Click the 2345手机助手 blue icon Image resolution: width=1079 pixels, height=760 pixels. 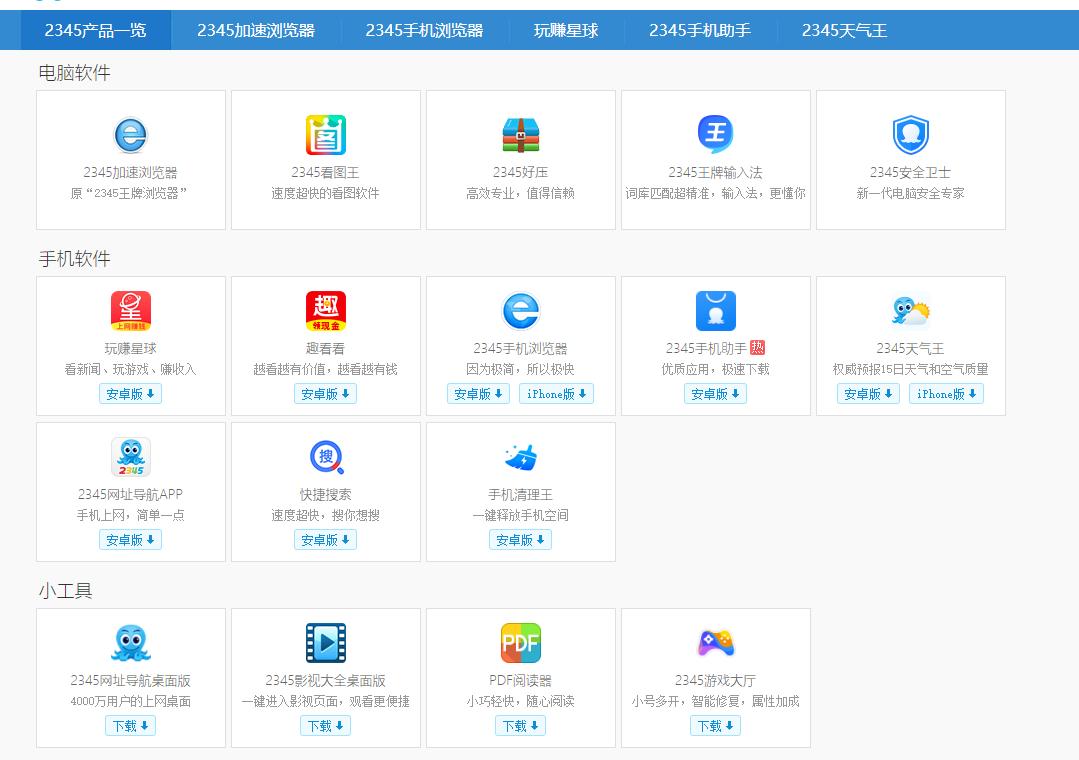pyautogui.click(x=716, y=311)
